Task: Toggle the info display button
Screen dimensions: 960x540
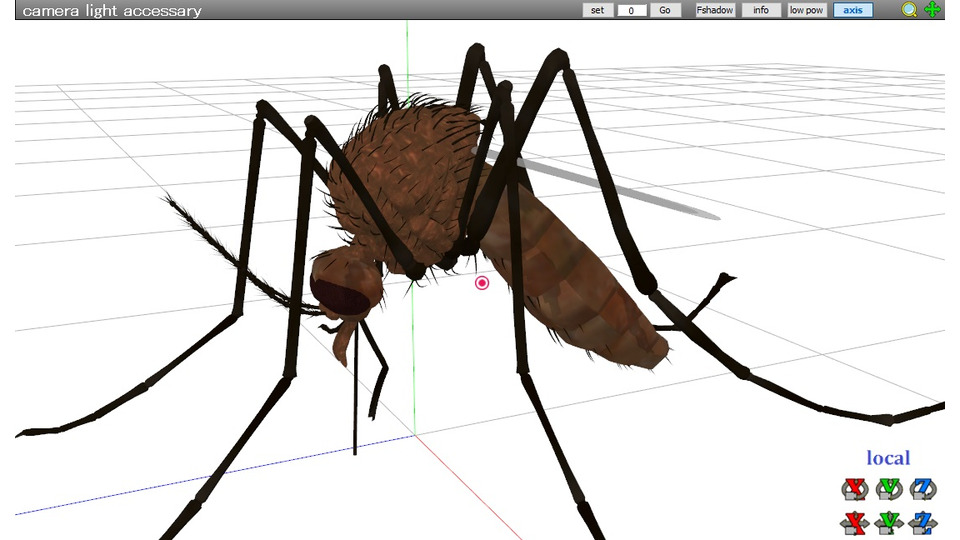Action: [761, 10]
